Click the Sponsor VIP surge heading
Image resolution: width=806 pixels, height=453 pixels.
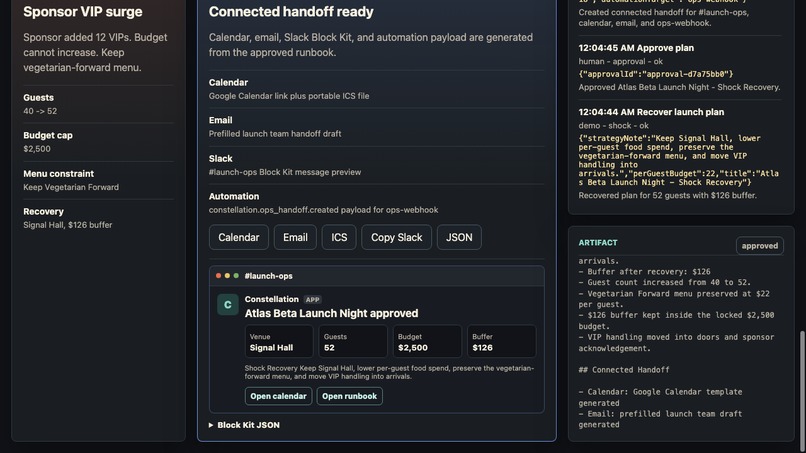[83, 12]
